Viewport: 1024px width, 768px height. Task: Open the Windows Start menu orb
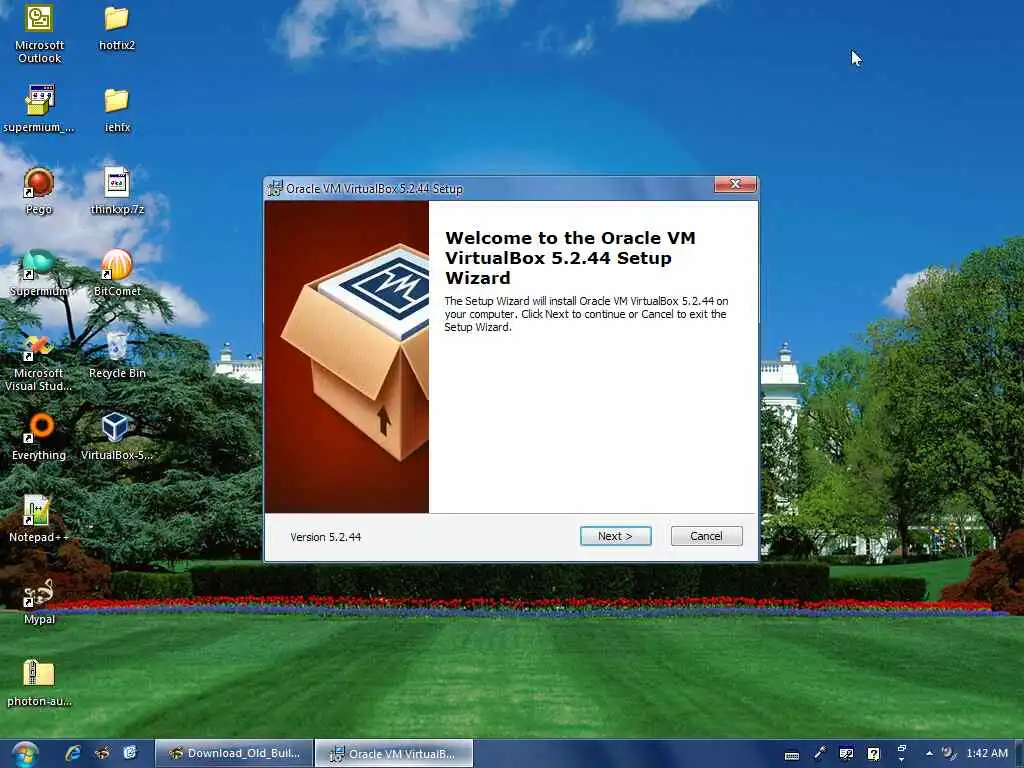point(24,754)
